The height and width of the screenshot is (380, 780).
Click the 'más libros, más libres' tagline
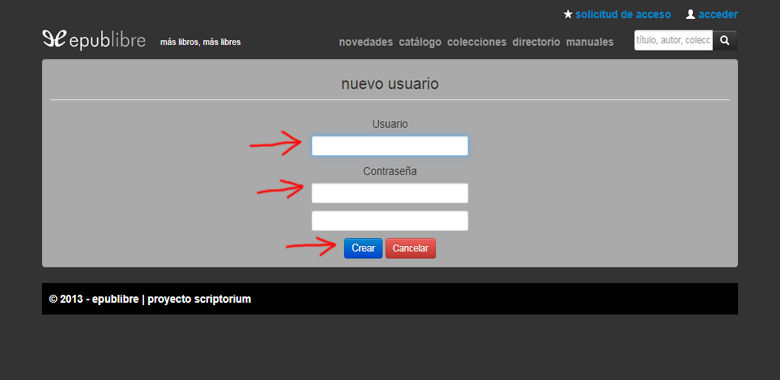(200, 42)
